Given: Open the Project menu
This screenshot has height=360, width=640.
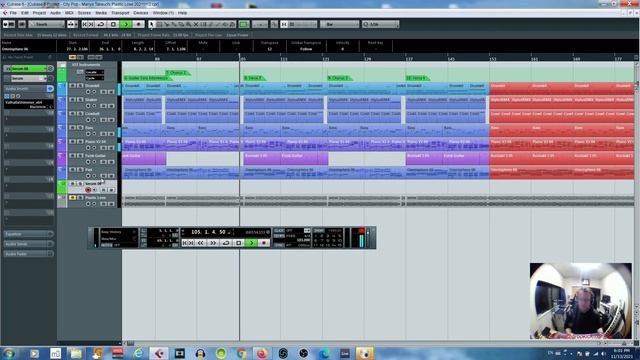Looking at the screenshot, I should point(39,13).
